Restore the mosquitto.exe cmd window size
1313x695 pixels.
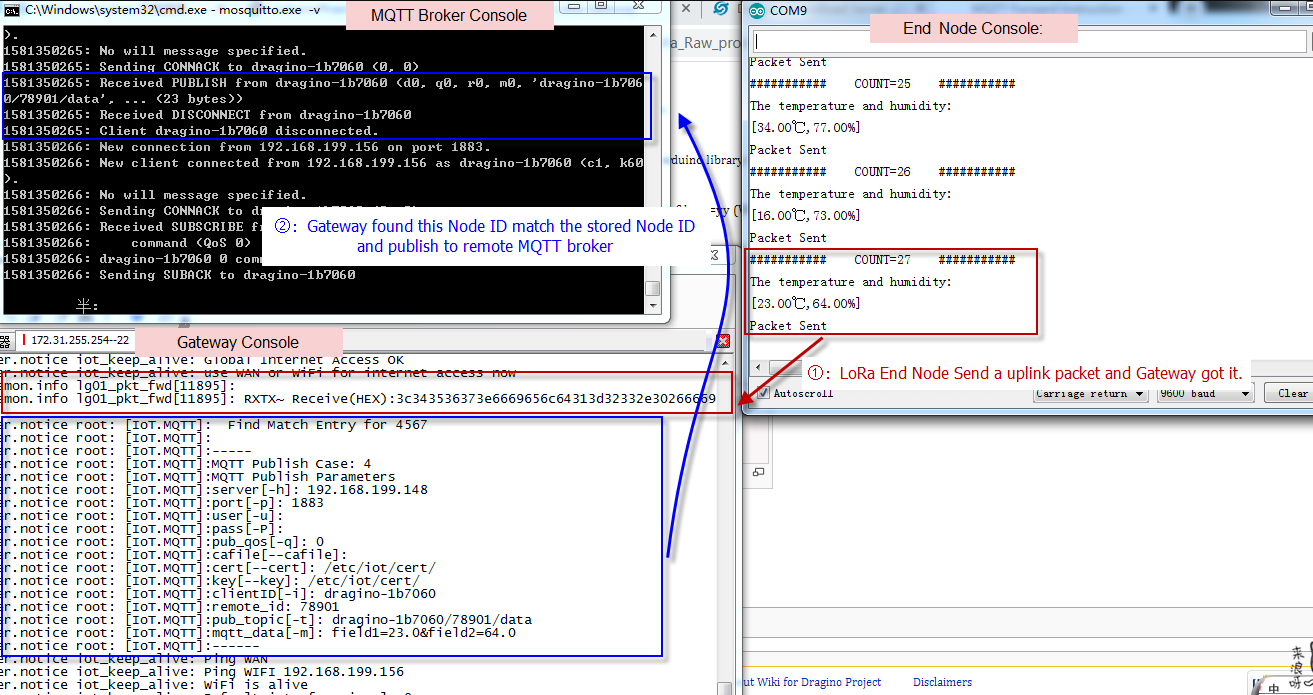[600, 7]
